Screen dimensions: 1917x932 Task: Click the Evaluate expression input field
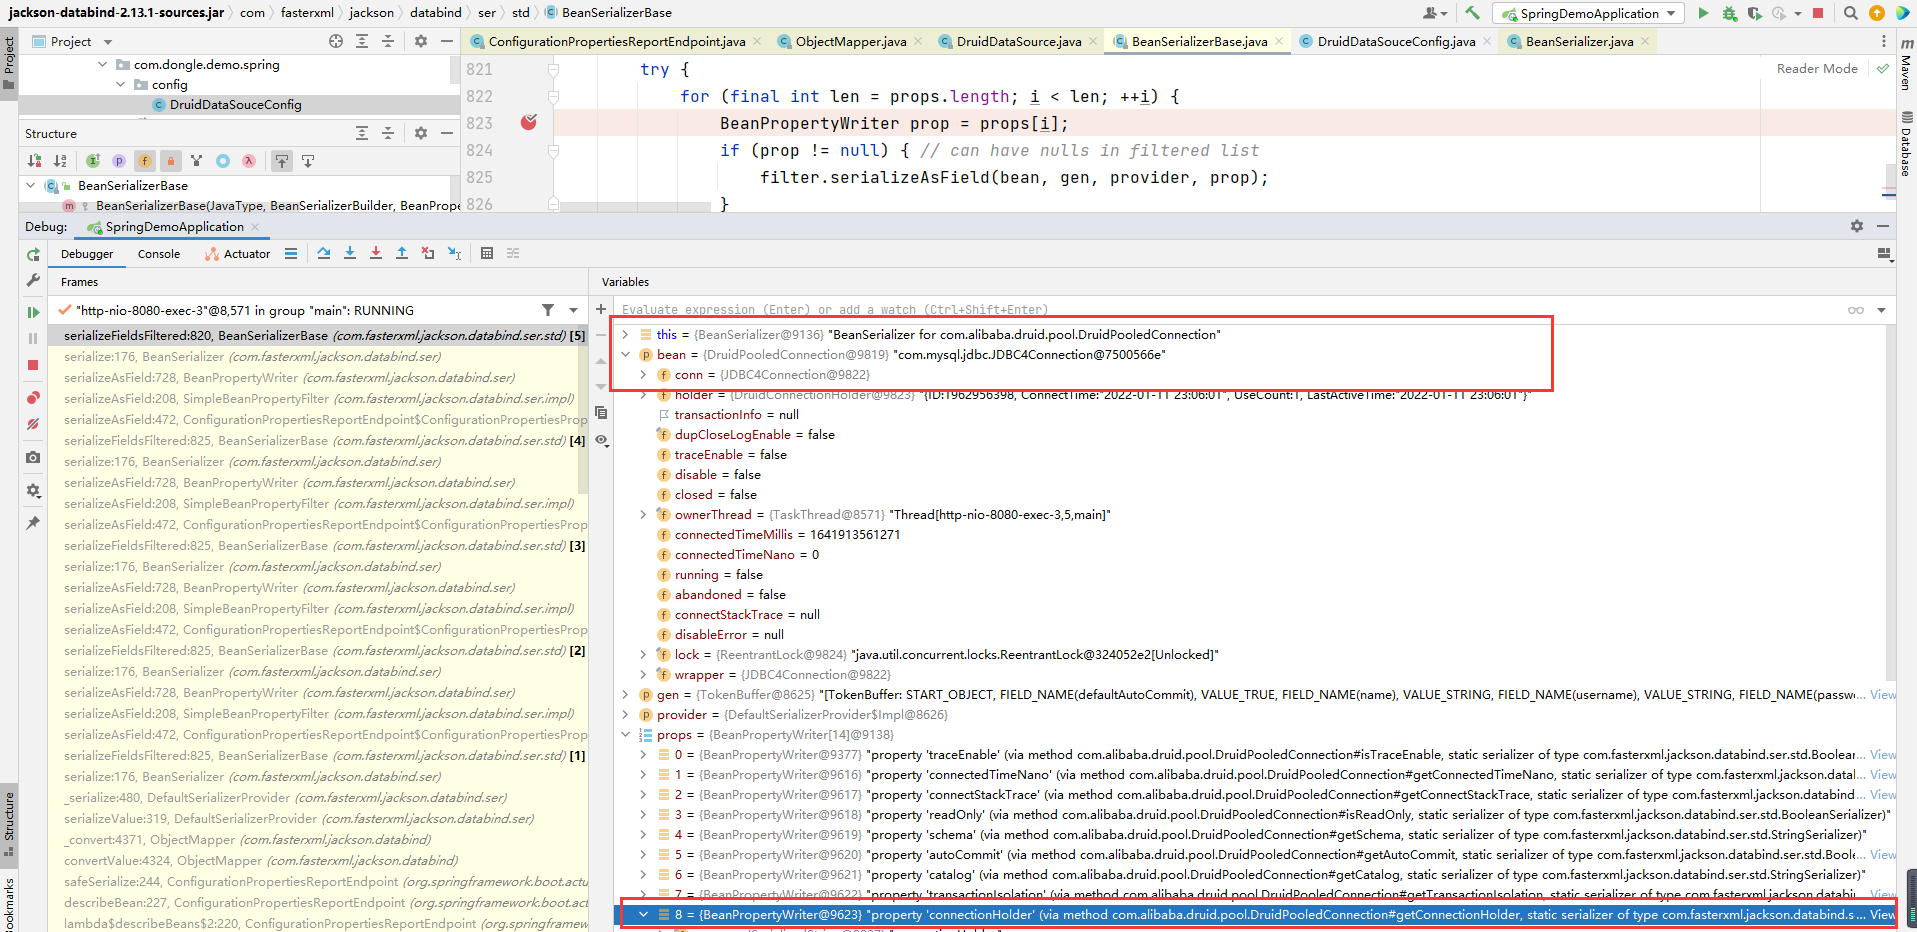pos(1230,309)
